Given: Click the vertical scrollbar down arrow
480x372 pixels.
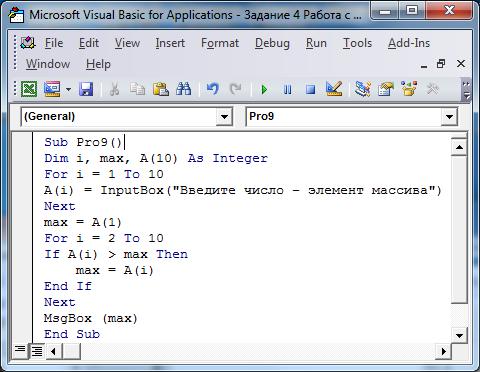Looking at the screenshot, I should pyautogui.click(x=459, y=335).
